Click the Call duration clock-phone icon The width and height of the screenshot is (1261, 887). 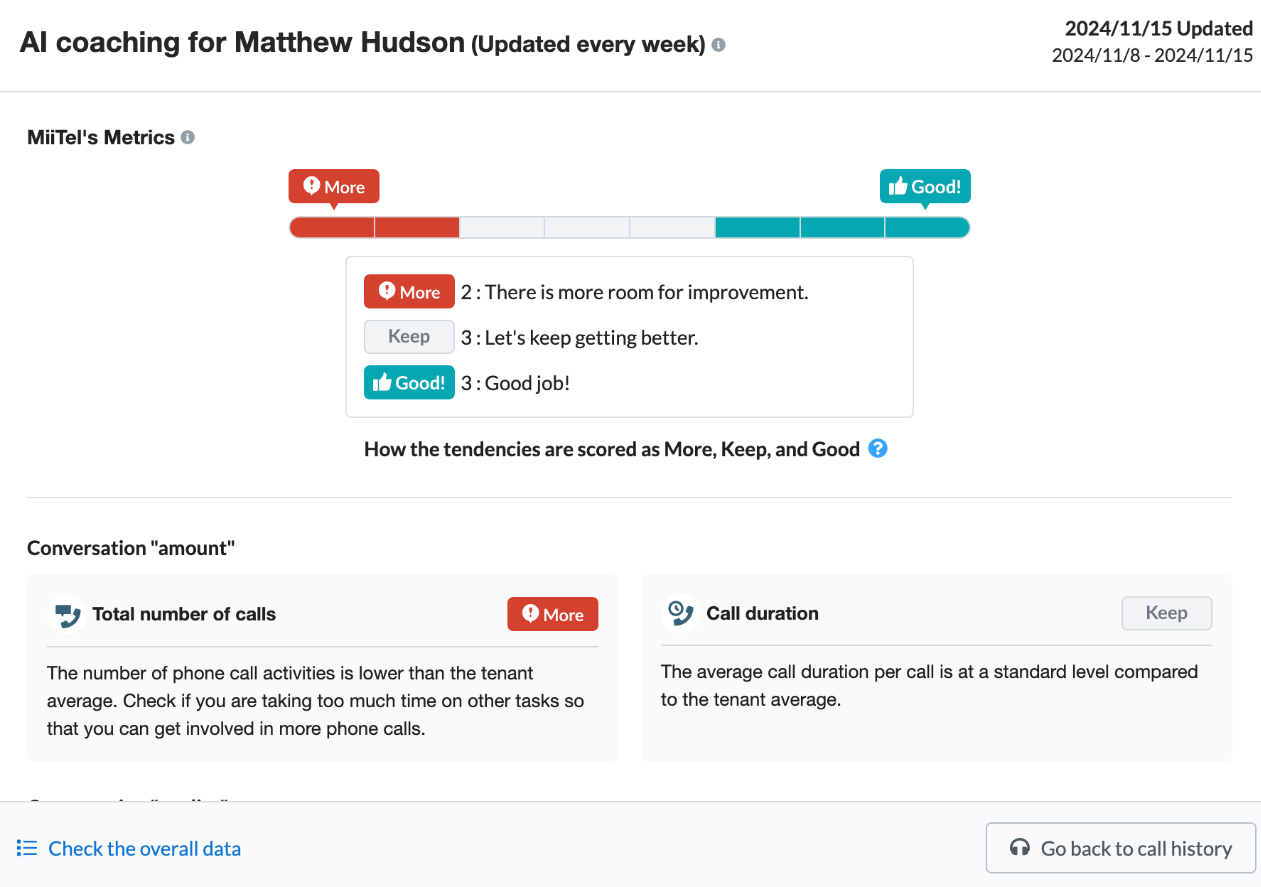click(681, 613)
